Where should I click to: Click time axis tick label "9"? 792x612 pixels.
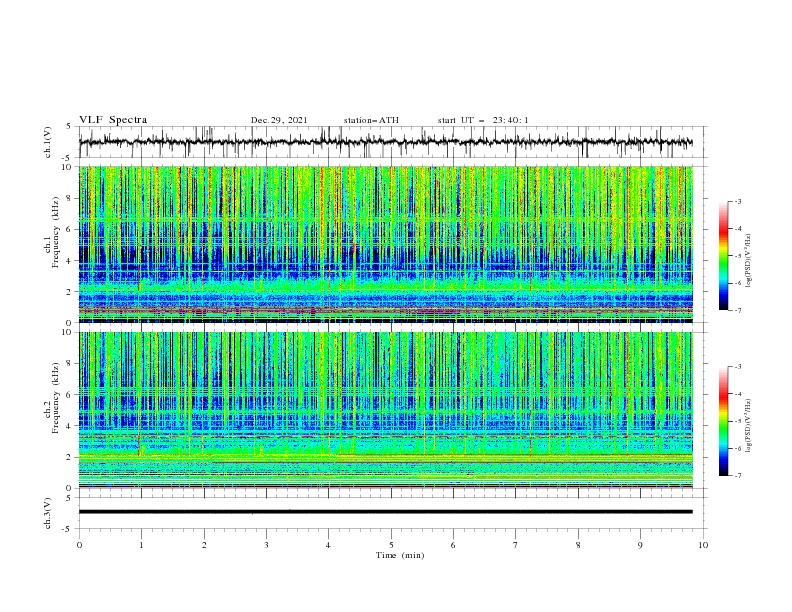click(x=640, y=545)
